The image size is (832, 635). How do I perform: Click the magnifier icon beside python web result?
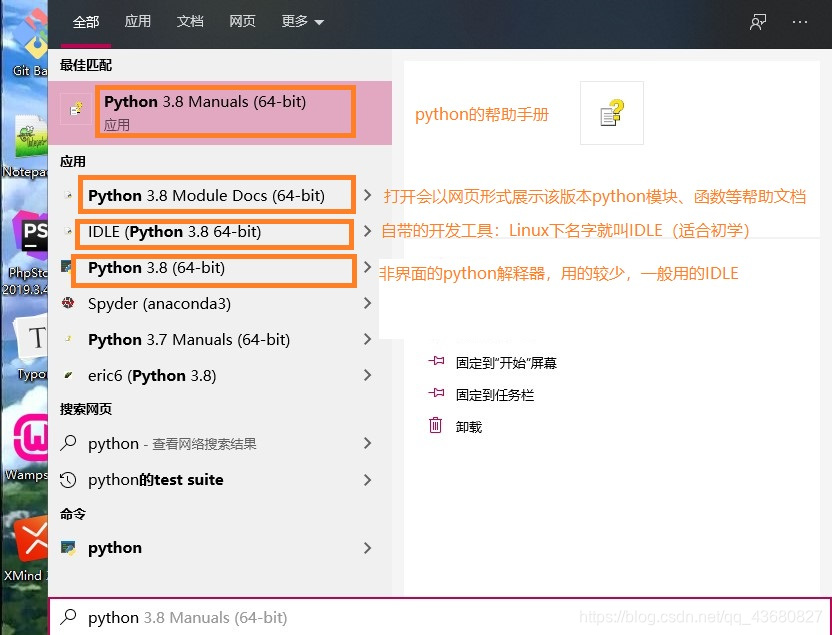pyautogui.click(x=68, y=442)
